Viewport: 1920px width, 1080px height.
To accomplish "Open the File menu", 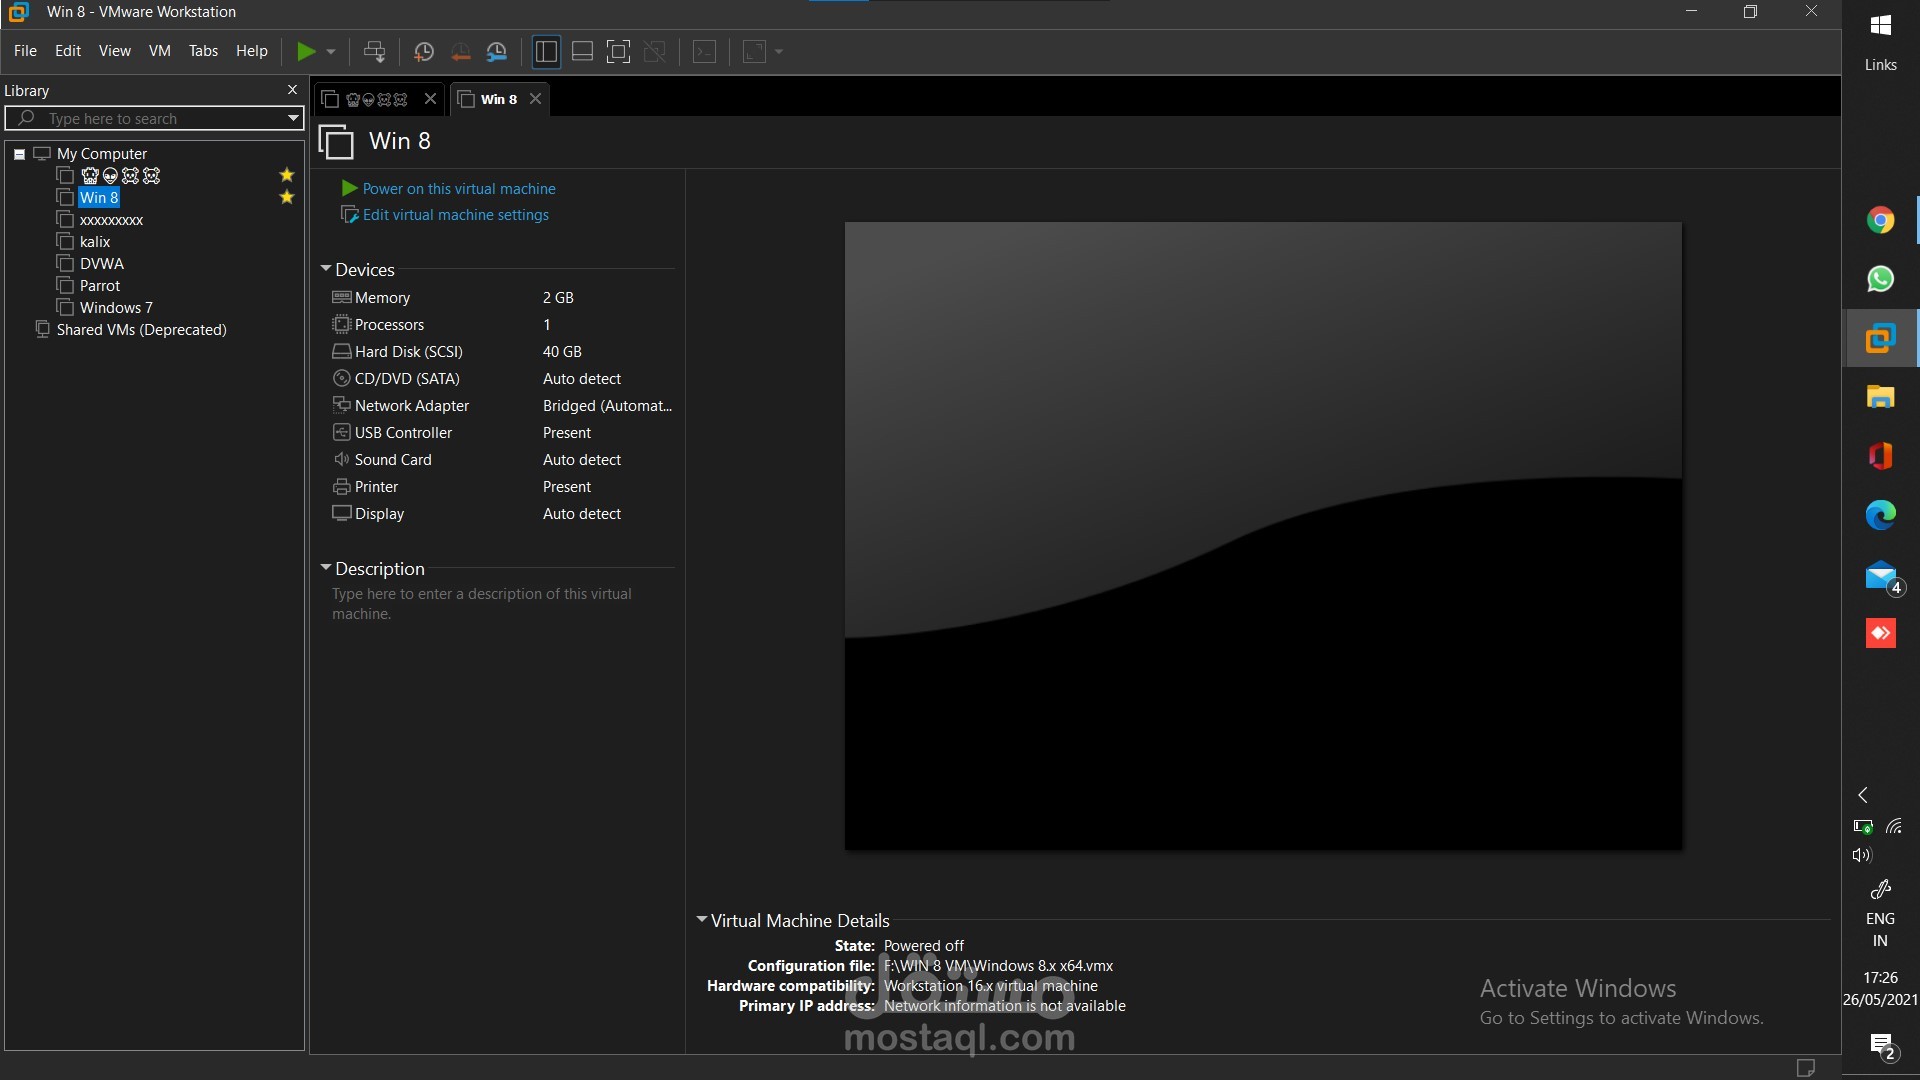I will (x=25, y=51).
